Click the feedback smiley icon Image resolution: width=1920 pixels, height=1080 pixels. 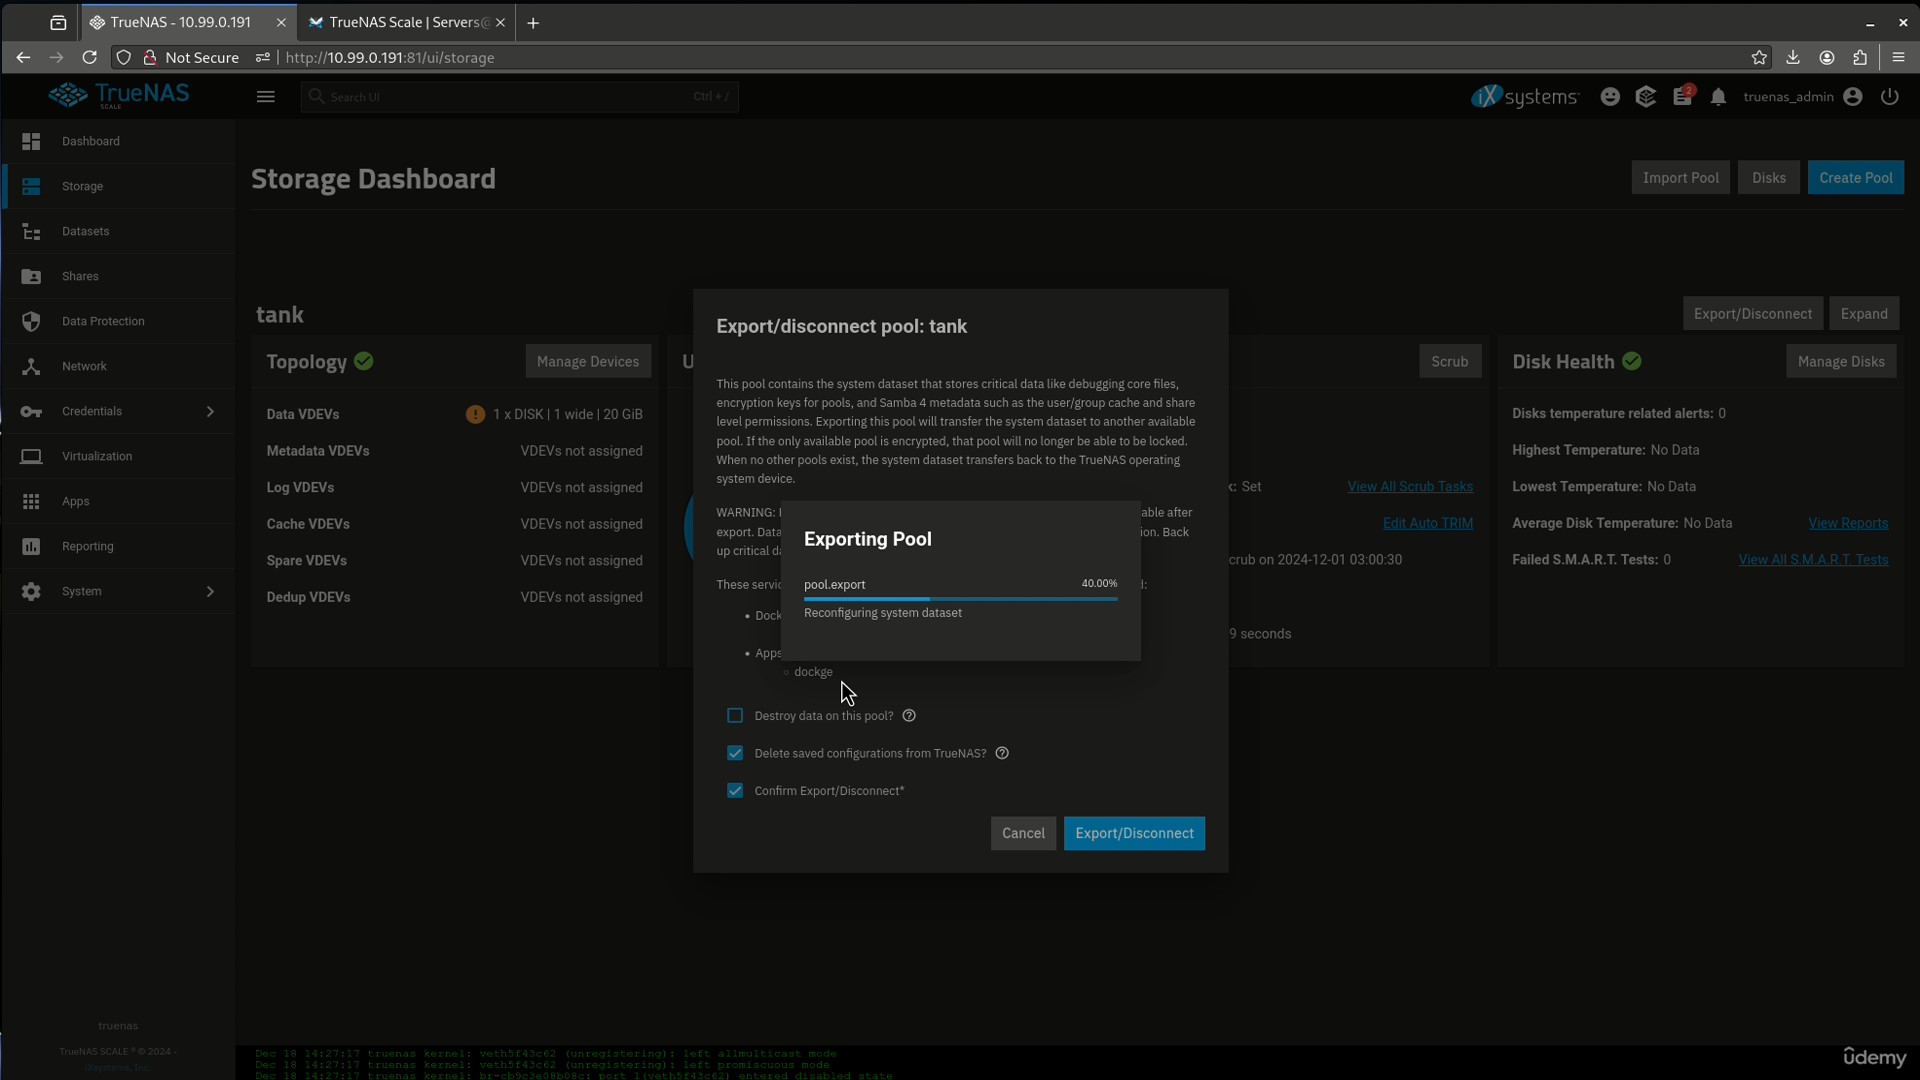pos(1610,97)
